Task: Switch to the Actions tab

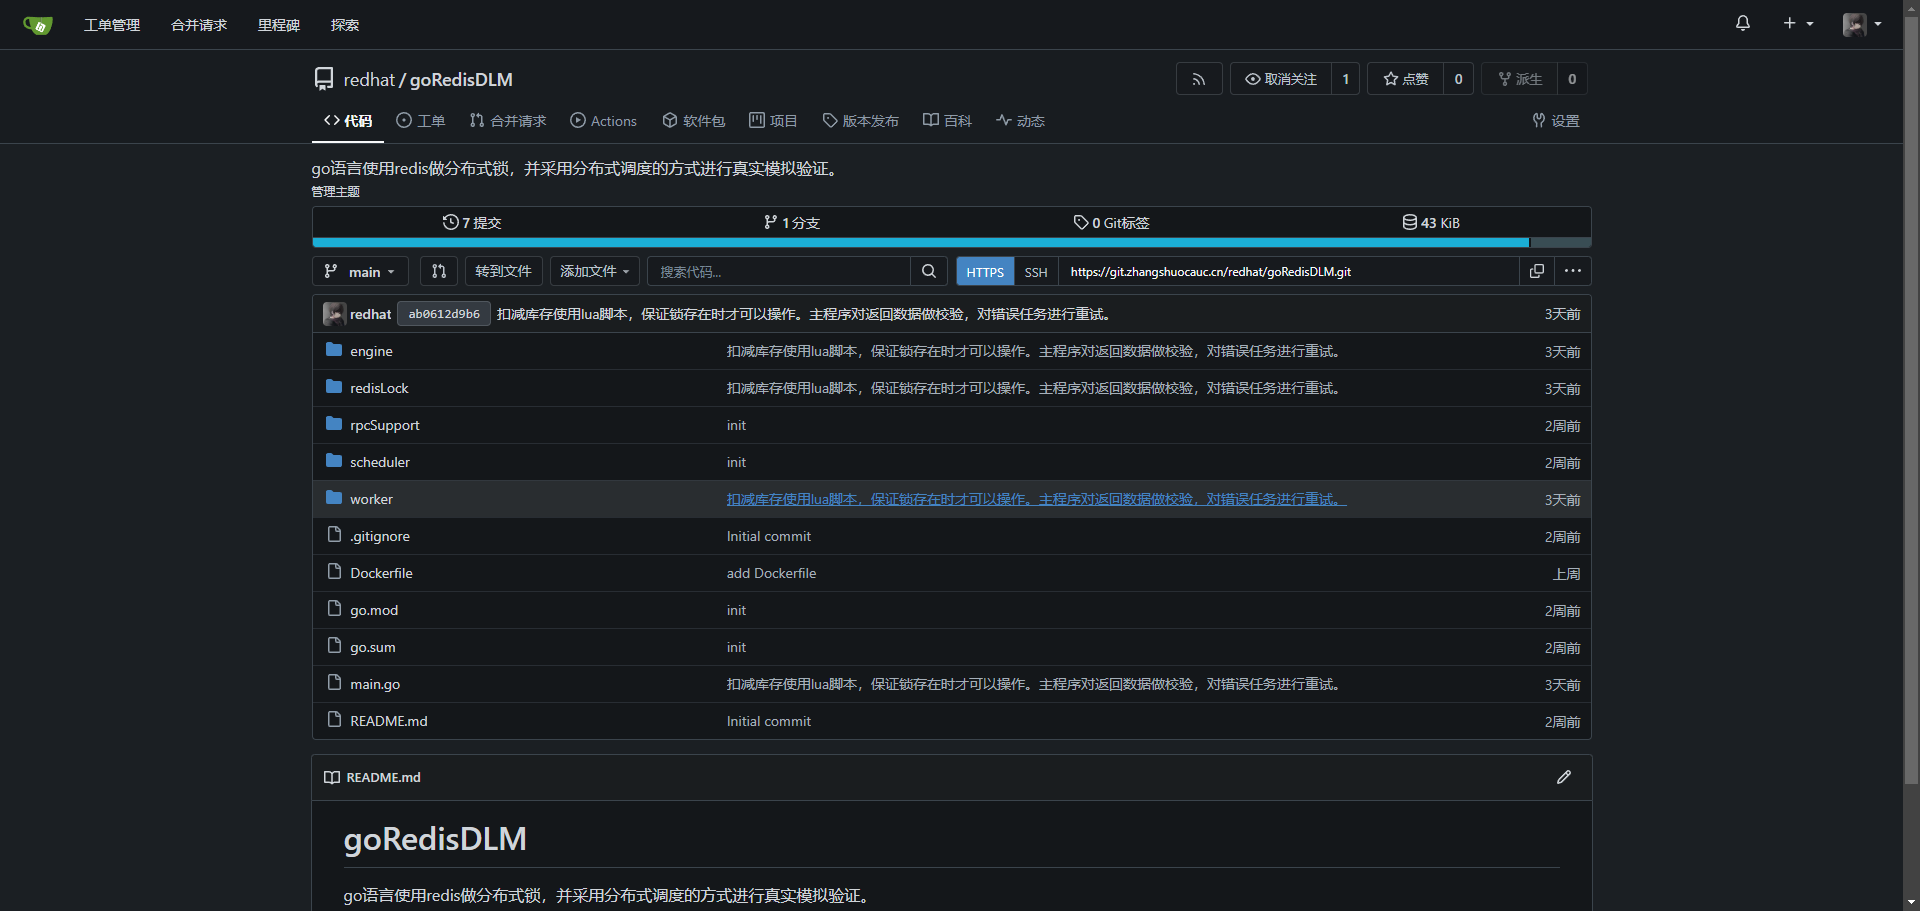Action: (x=603, y=121)
